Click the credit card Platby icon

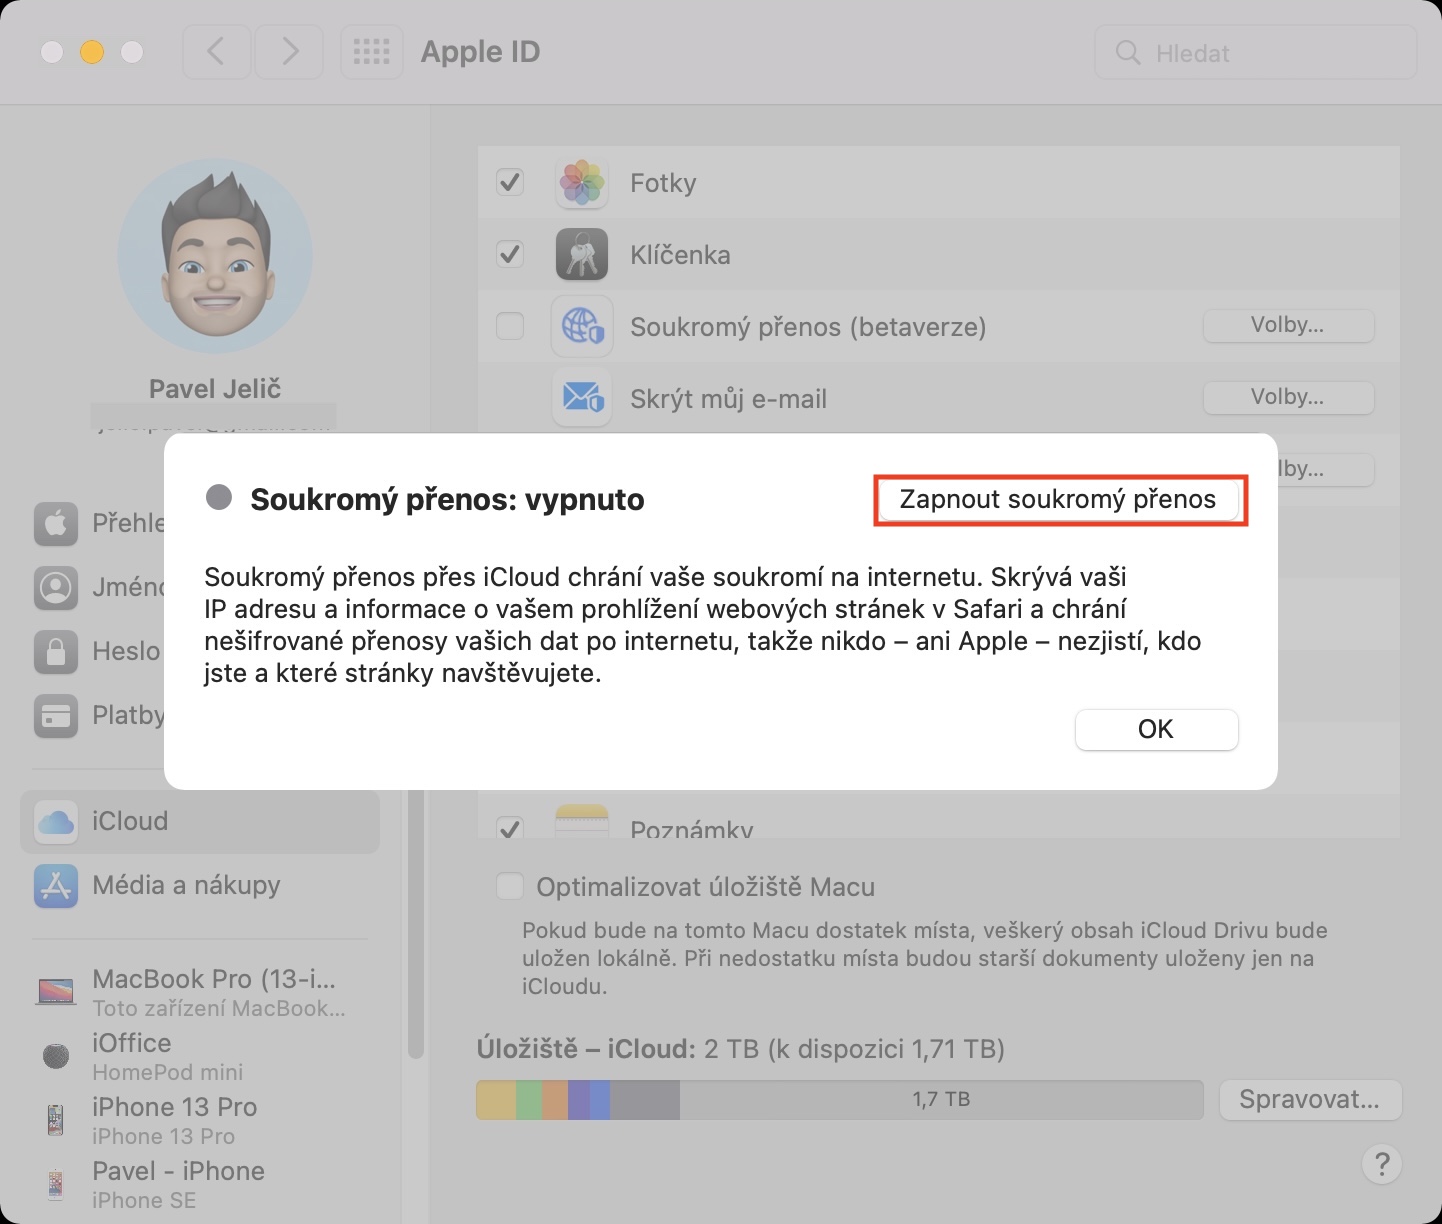pos(56,716)
